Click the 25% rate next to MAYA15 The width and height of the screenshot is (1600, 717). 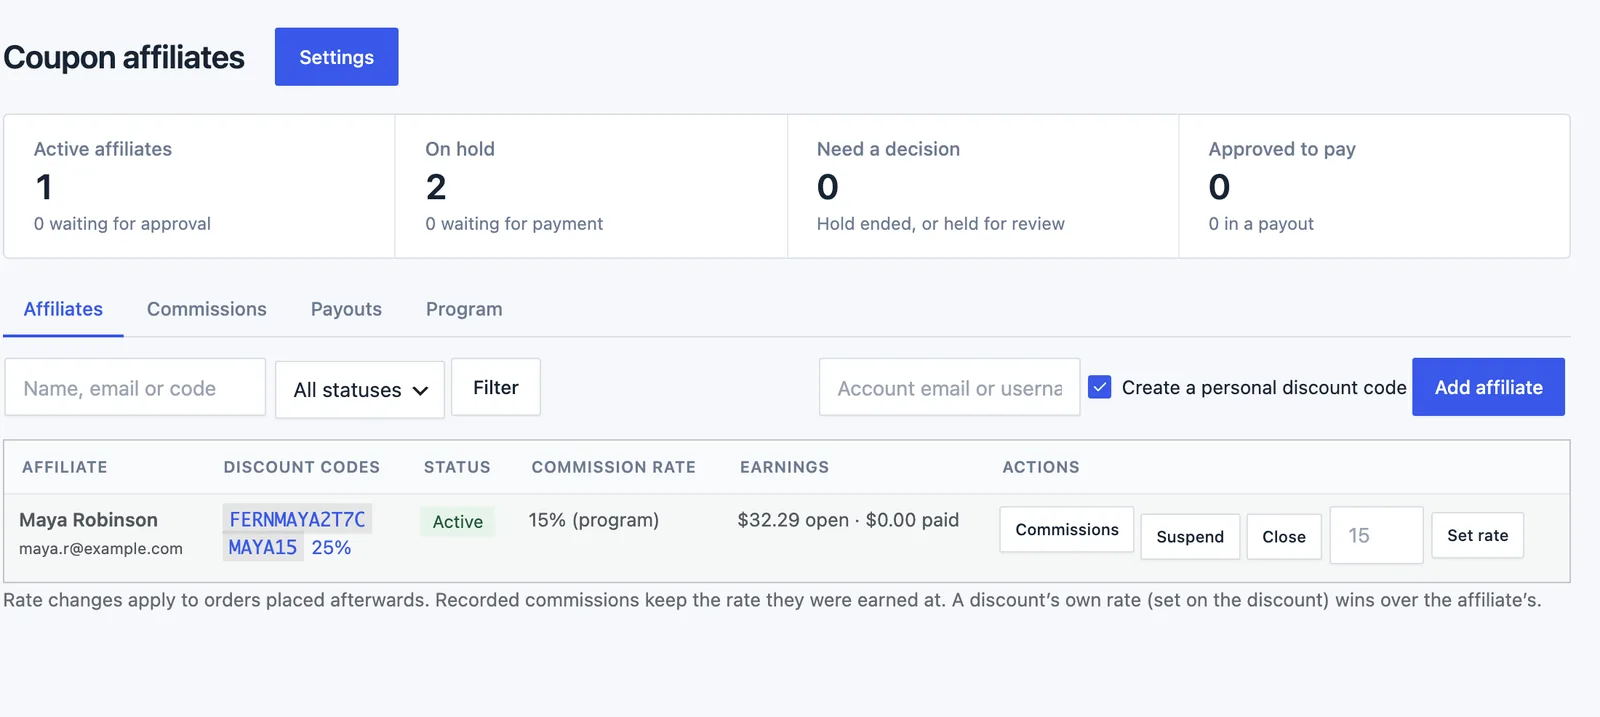pyautogui.click(x=331, y=547)
